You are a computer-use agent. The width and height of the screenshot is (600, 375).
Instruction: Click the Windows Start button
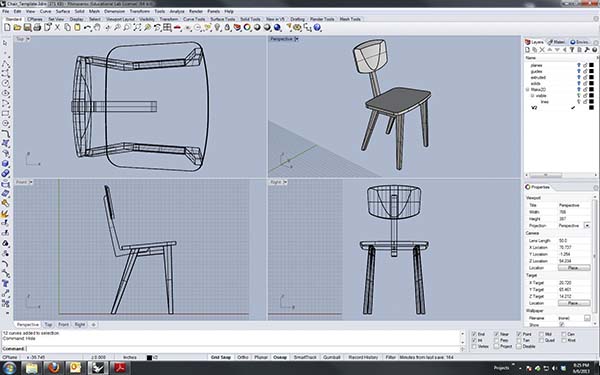point(10,368)
